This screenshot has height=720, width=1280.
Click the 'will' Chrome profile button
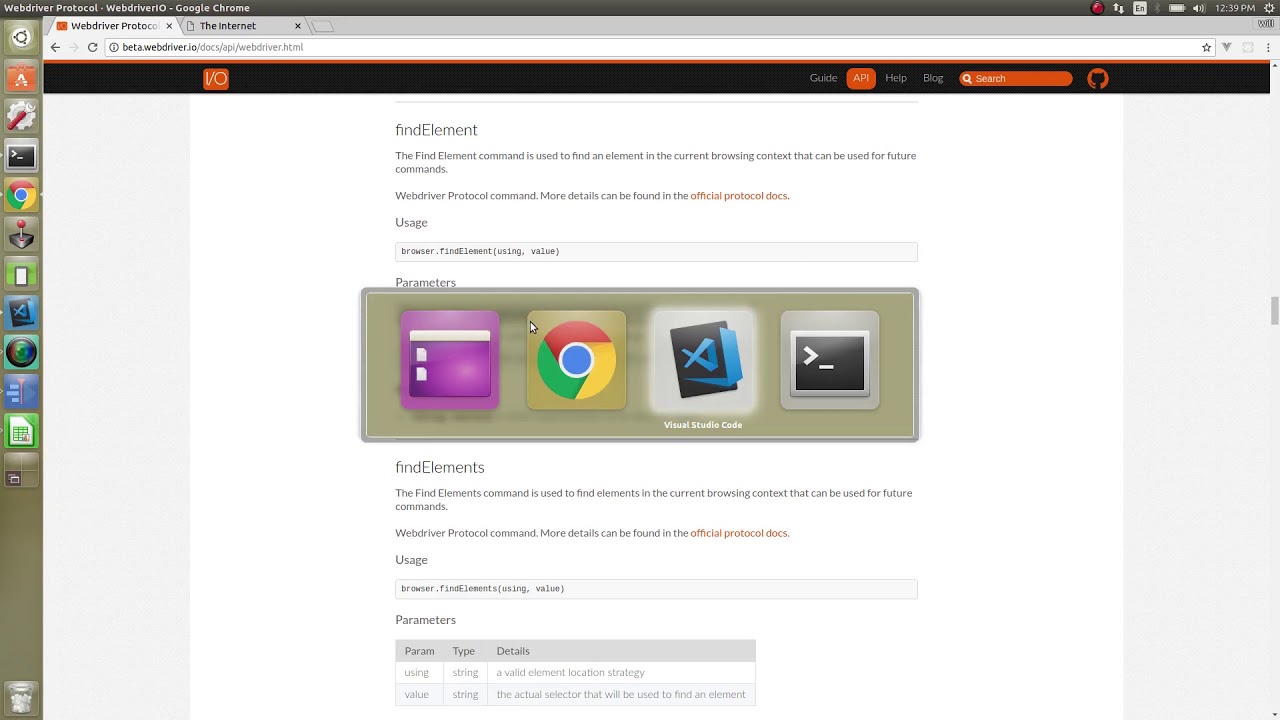point(1265,24)
